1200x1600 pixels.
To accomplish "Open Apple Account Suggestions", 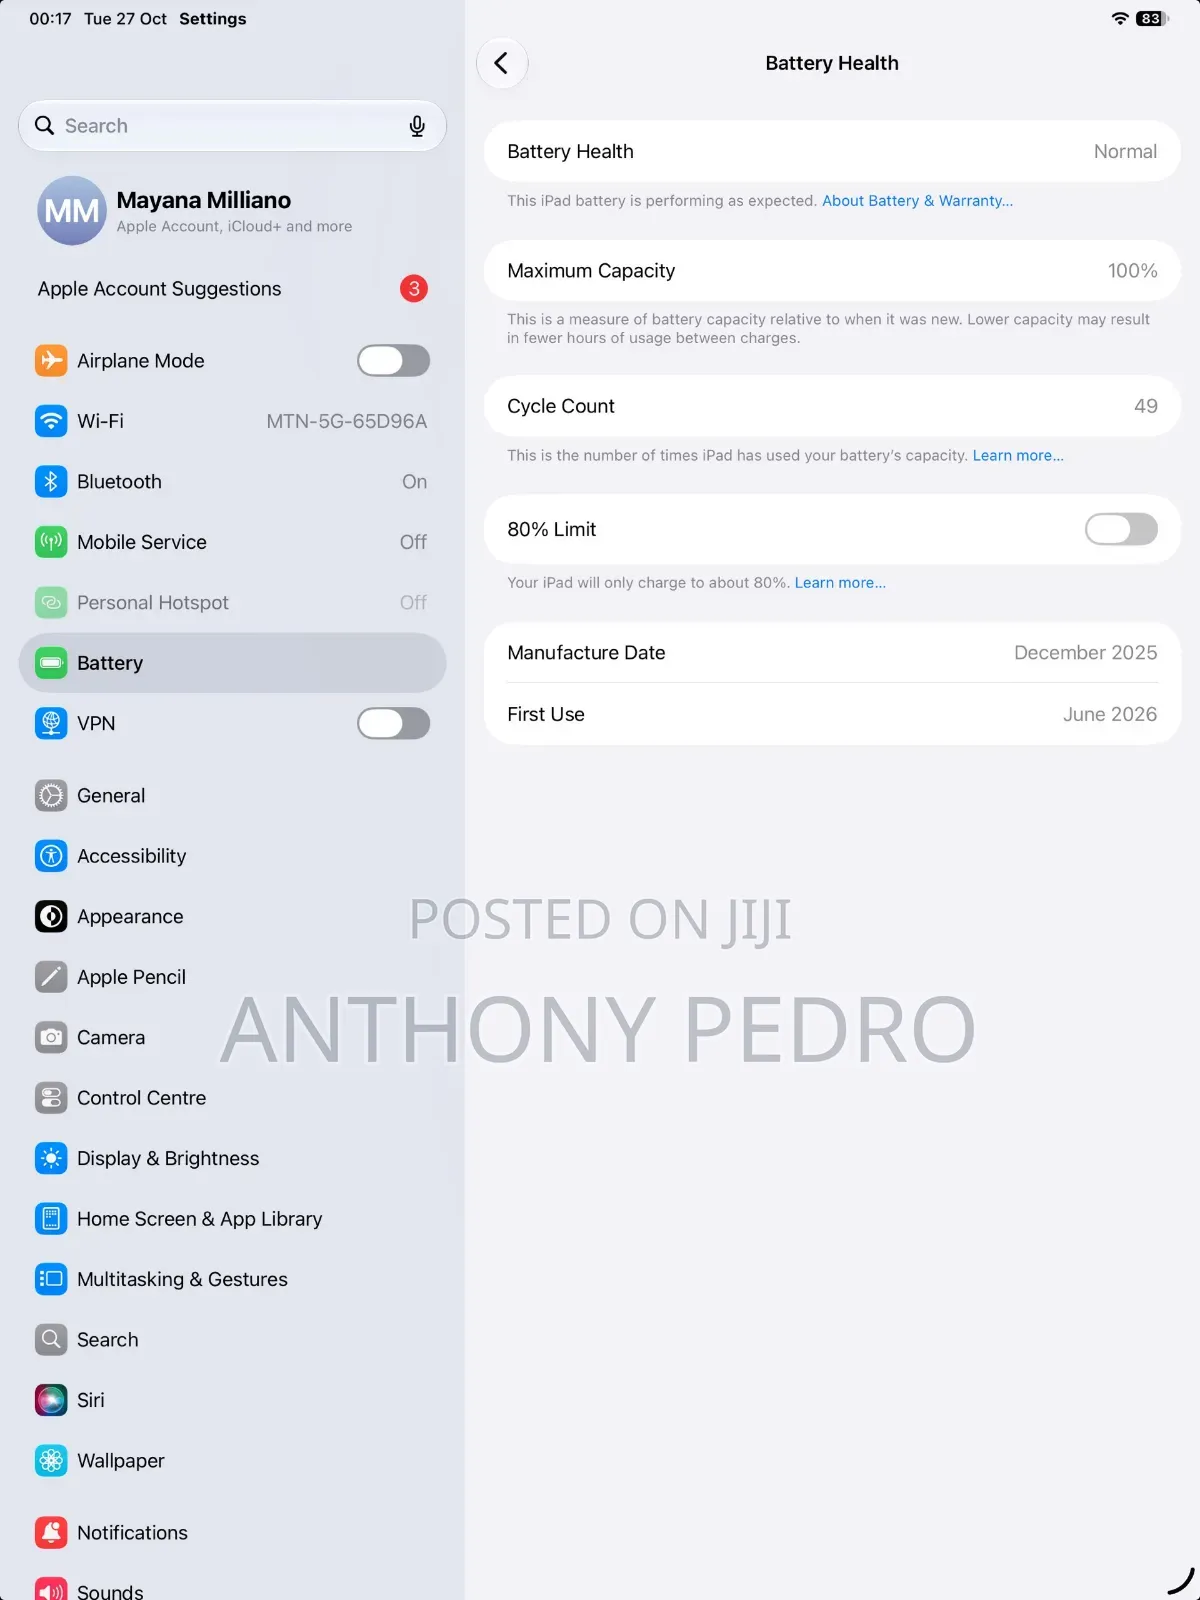I will (x=232, y=289).
